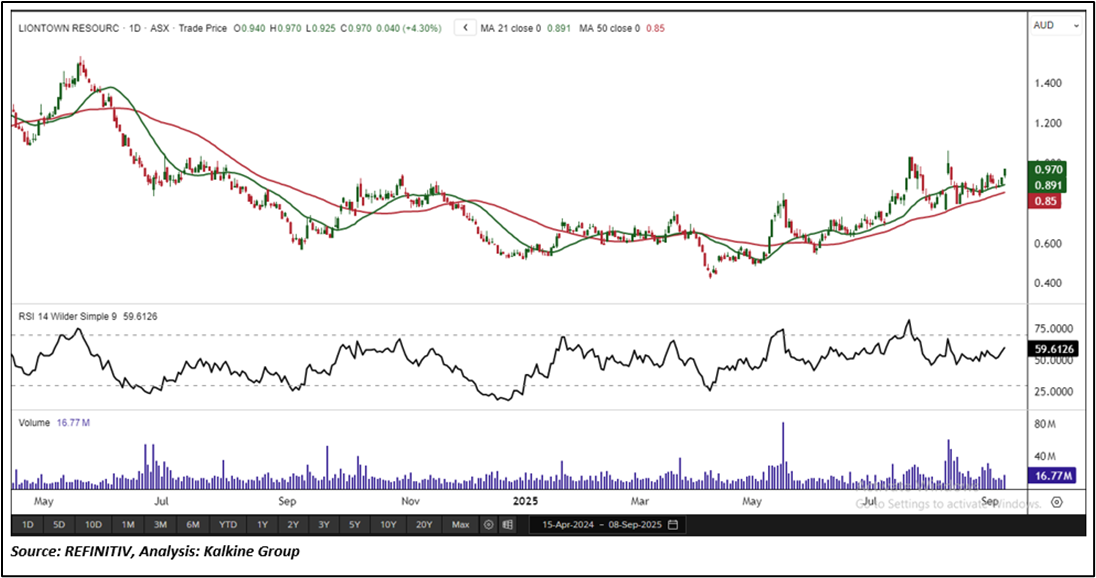Select the MA 50 close 0 indicator label
This screenshot has width=1096, height=578.
pos(610,29)
